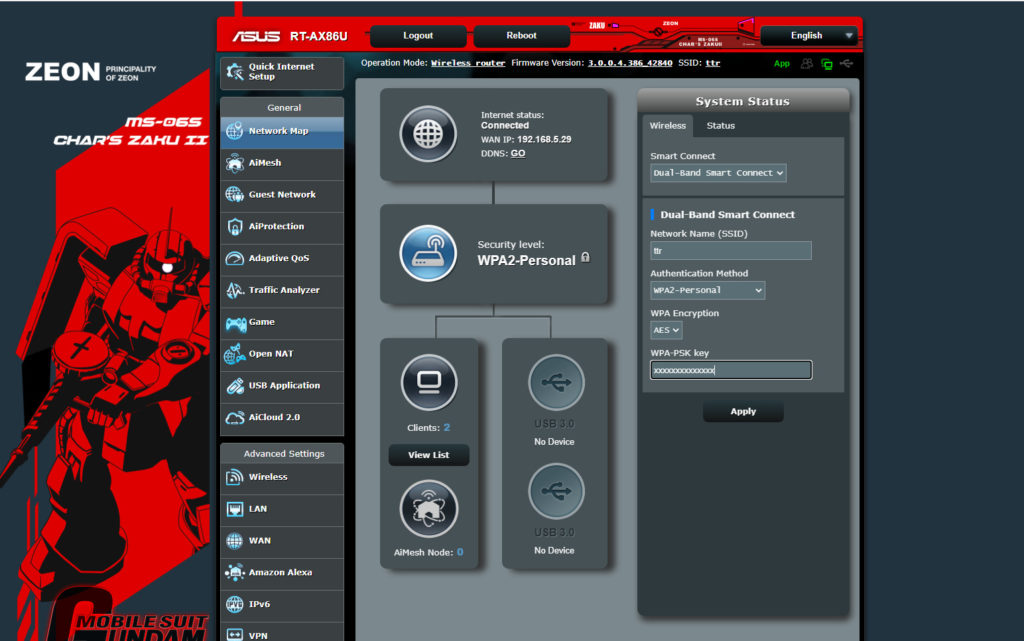Open AiCloud 2.0
1024x641 pixels.
pyautogui.click(x=281, y=417)
